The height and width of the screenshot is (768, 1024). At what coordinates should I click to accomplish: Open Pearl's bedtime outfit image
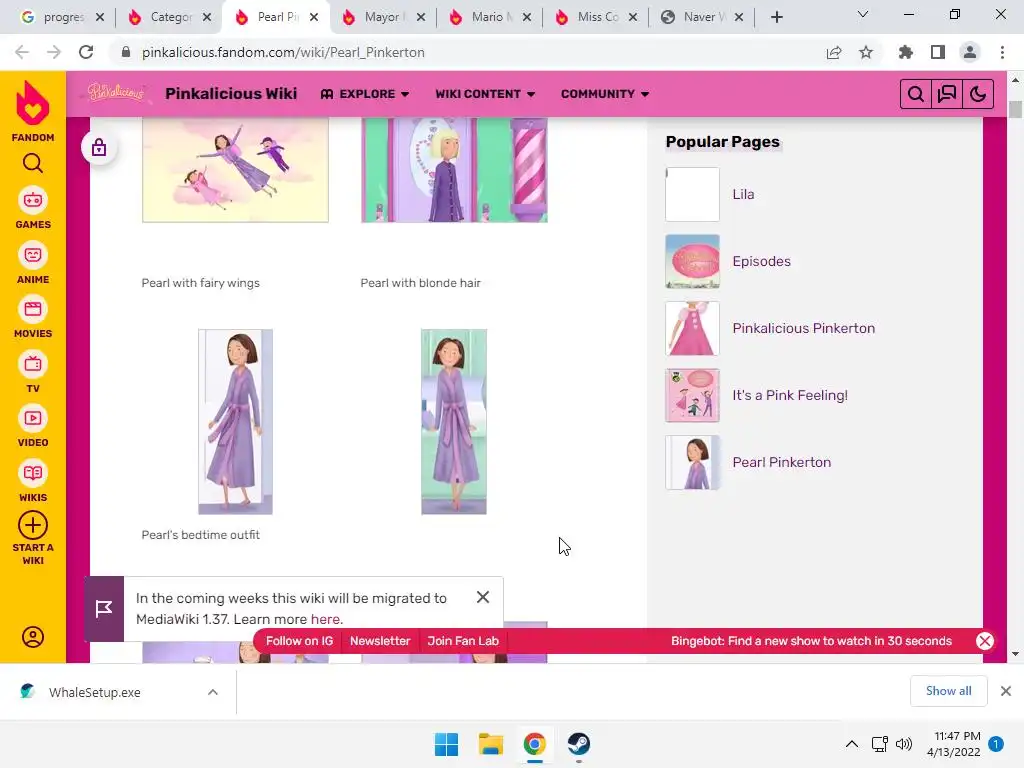pos(235,422)
